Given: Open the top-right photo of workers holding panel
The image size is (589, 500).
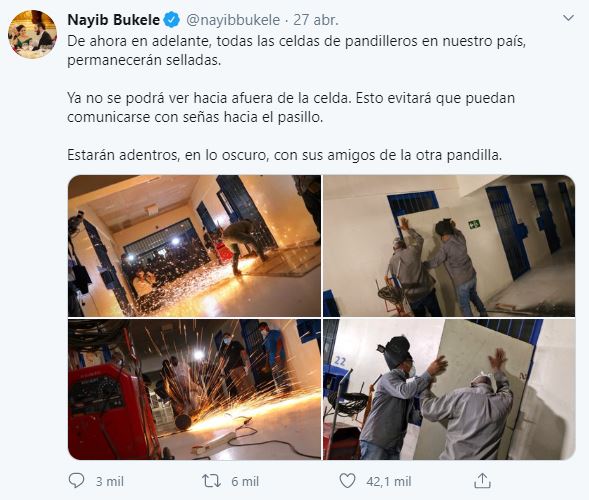Looking at the screenshot, I should 449,246.
